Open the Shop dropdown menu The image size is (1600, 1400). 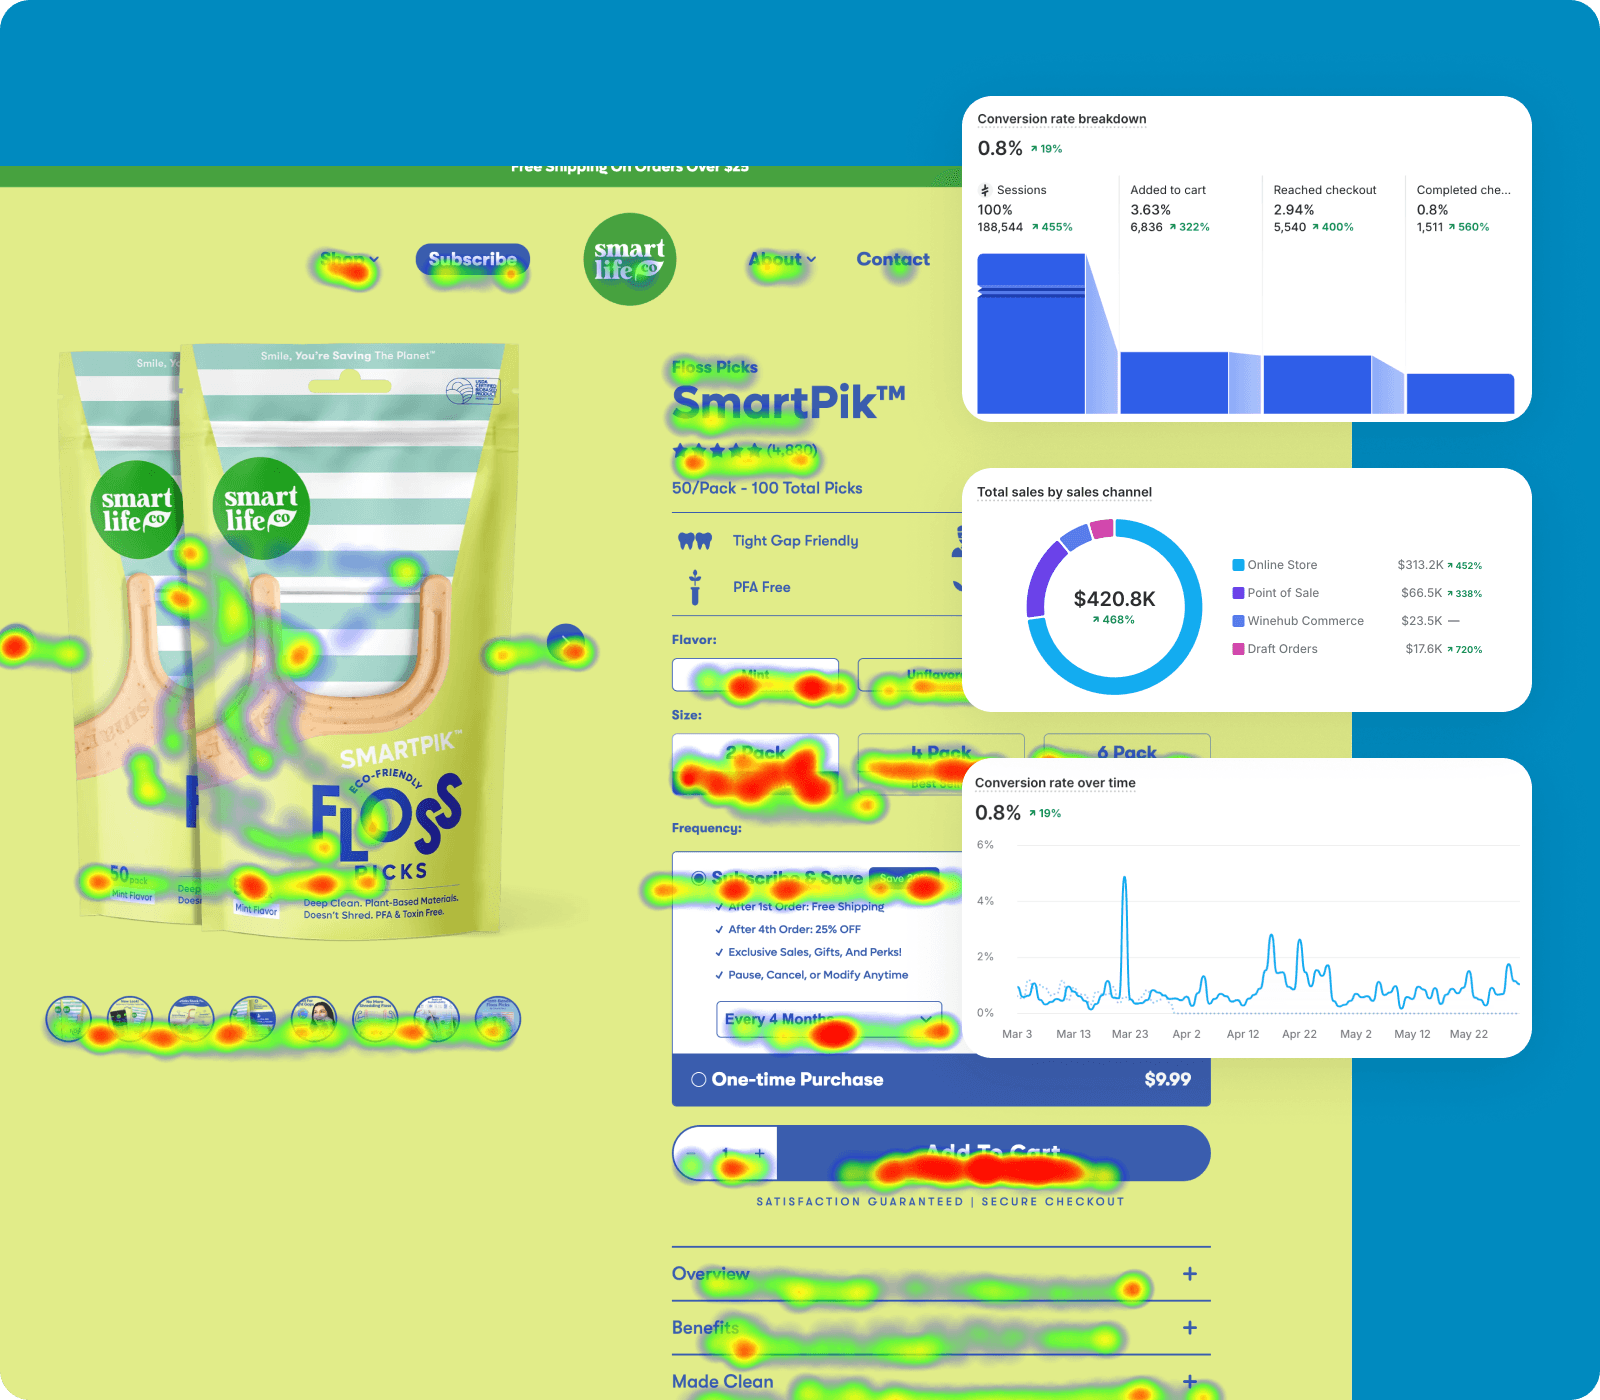(x=349, y=259)
